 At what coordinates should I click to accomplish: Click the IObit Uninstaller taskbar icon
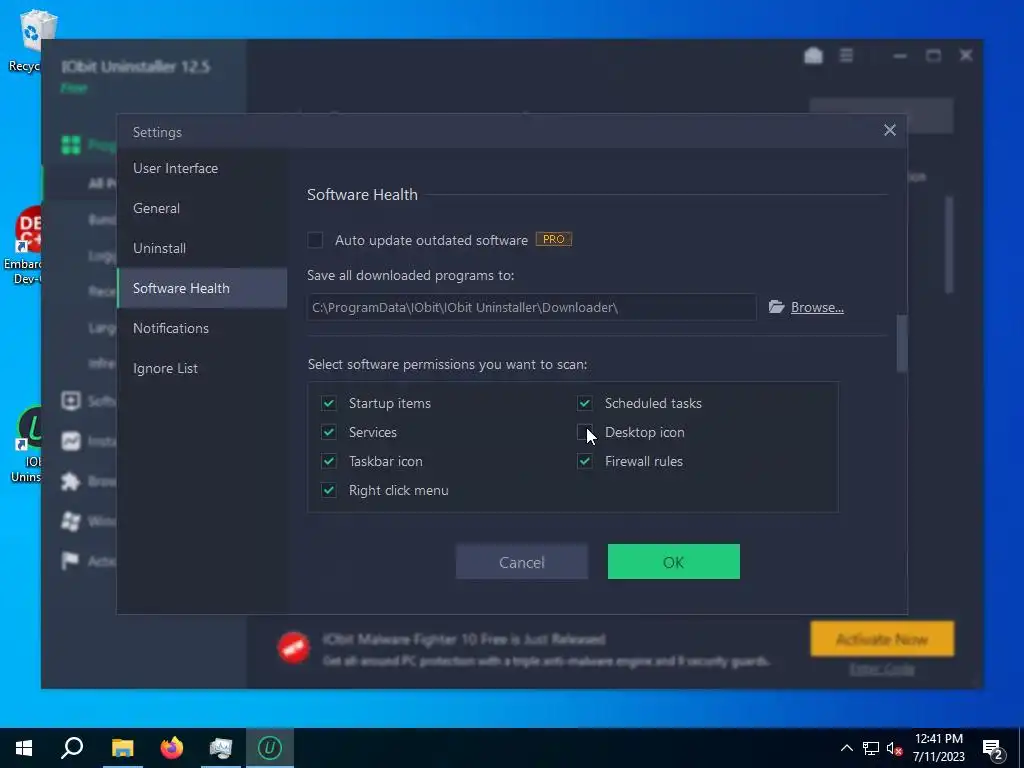tap(270, 748)
